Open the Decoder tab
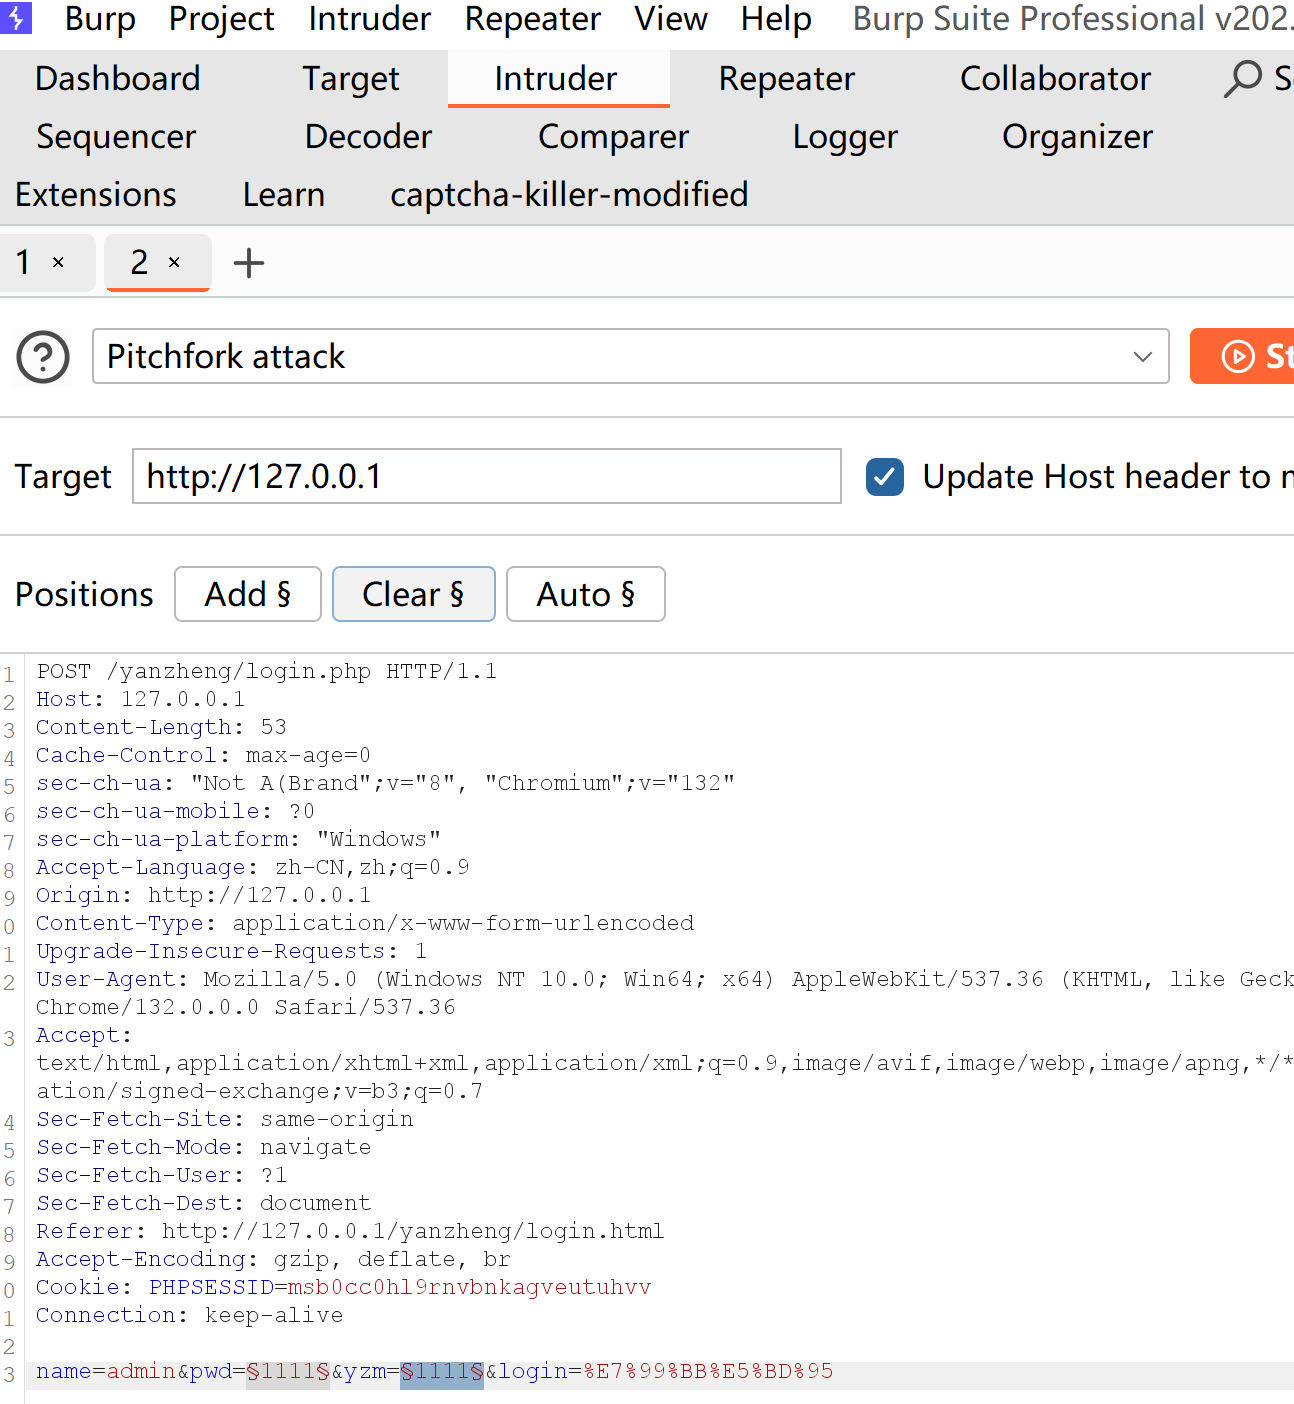 click(x=368, y=137)
